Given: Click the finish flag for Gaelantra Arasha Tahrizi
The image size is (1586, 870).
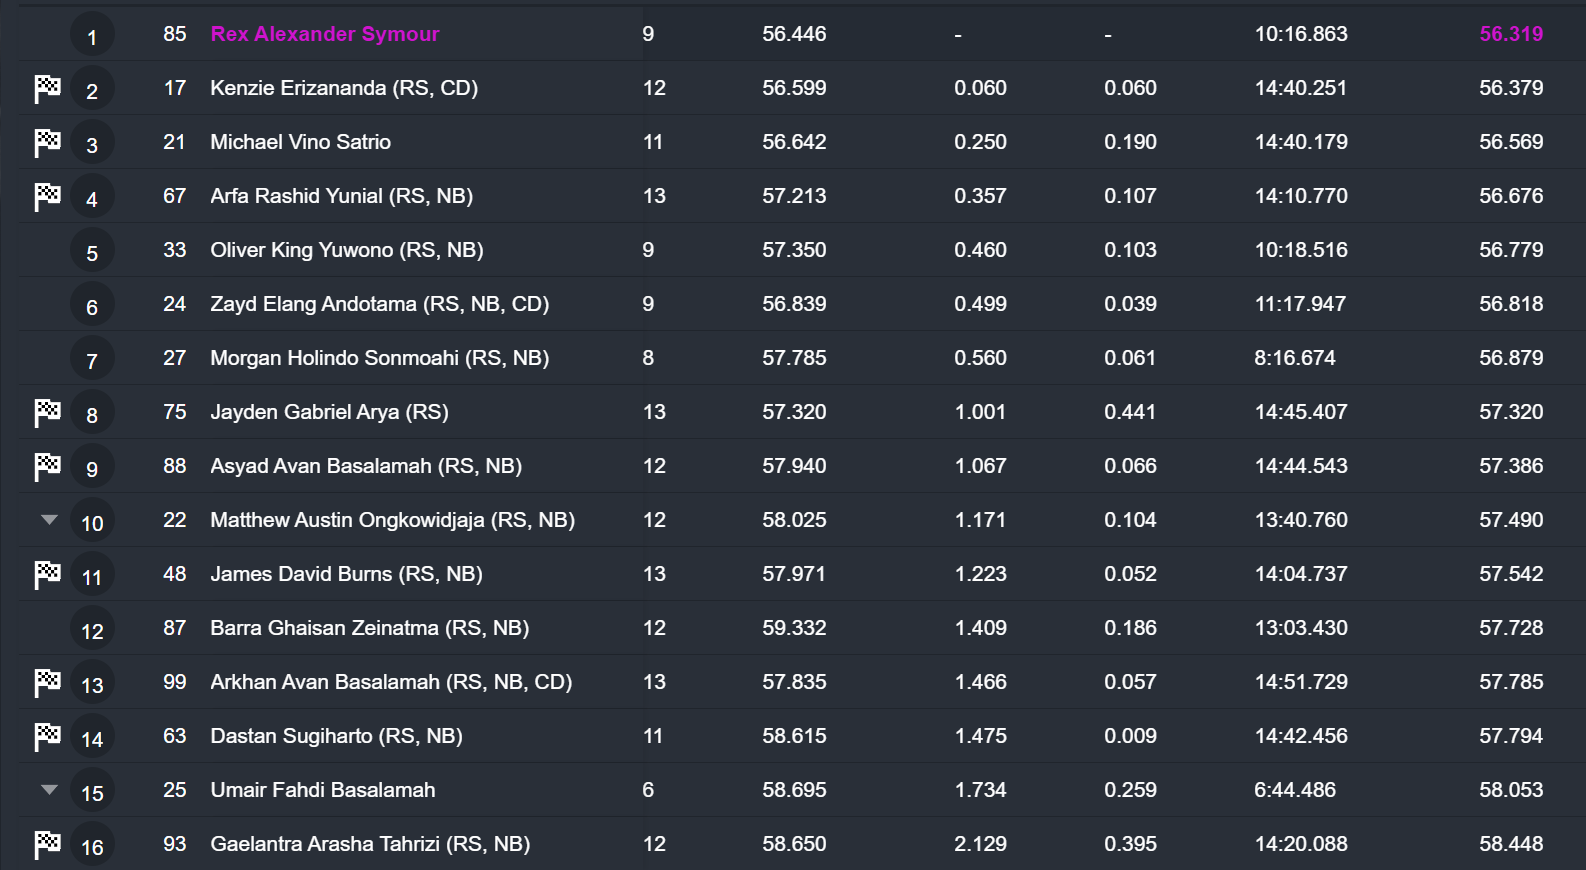Looking at the screenshot, I should 47,845.
